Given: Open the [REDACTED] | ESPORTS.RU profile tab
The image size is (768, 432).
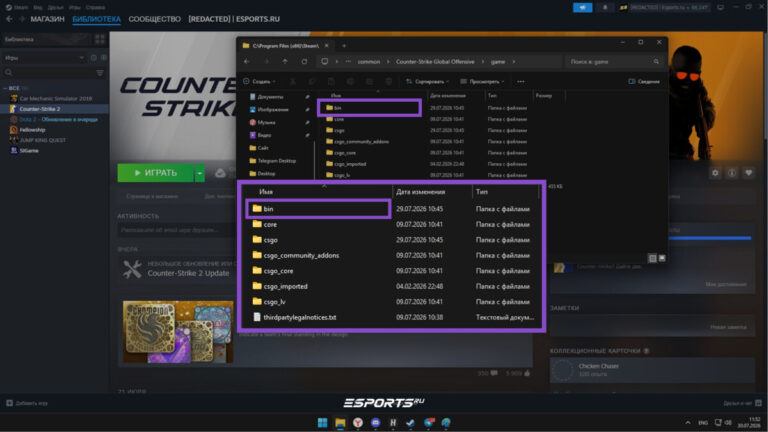Looking at the screenshot, I should tap(234, 19).
